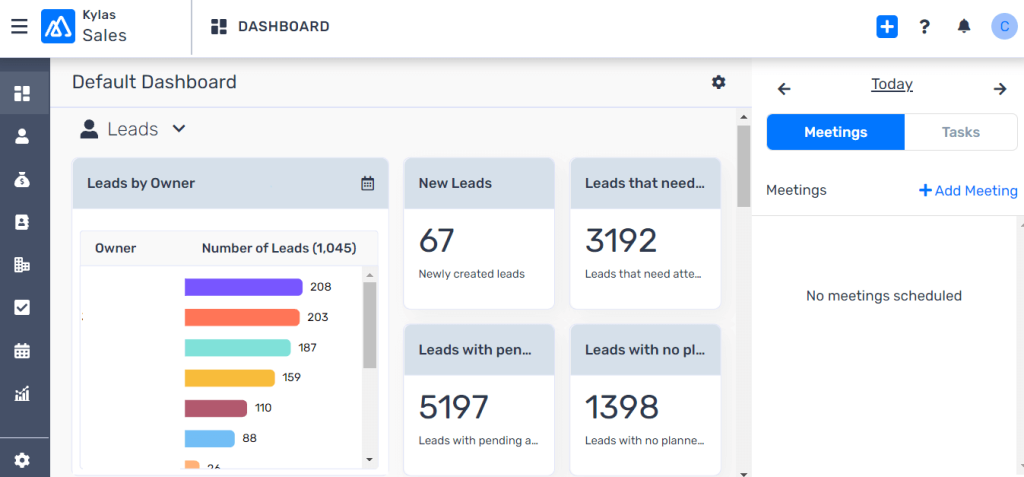Viewport: 1024px width, 477px height.
Task: Open the Leads by Owner date filter
Action: (367, 183)
